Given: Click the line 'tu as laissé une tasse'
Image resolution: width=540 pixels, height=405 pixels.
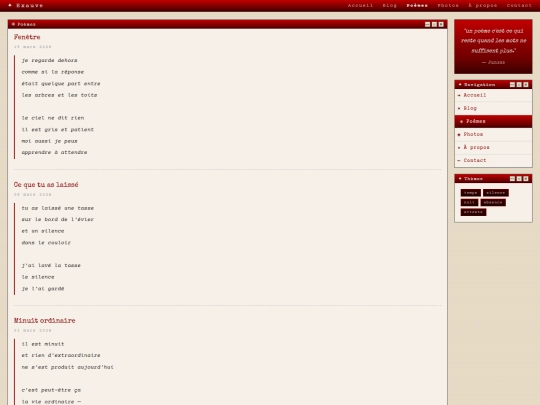Looking at the screenshot, I should click(x=58, y=208).
